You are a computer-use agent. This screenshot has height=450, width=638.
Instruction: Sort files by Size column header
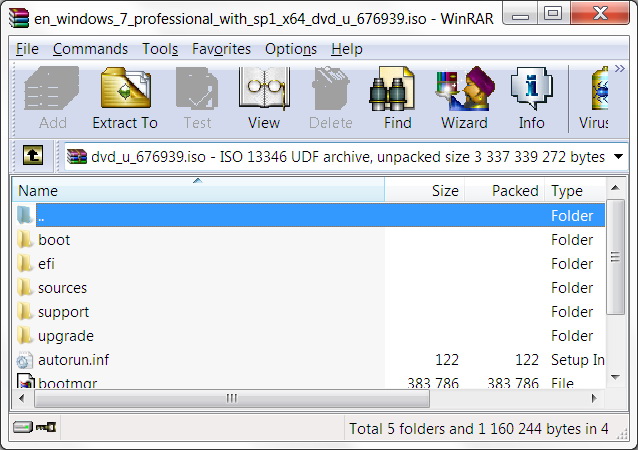coord(424,190)
